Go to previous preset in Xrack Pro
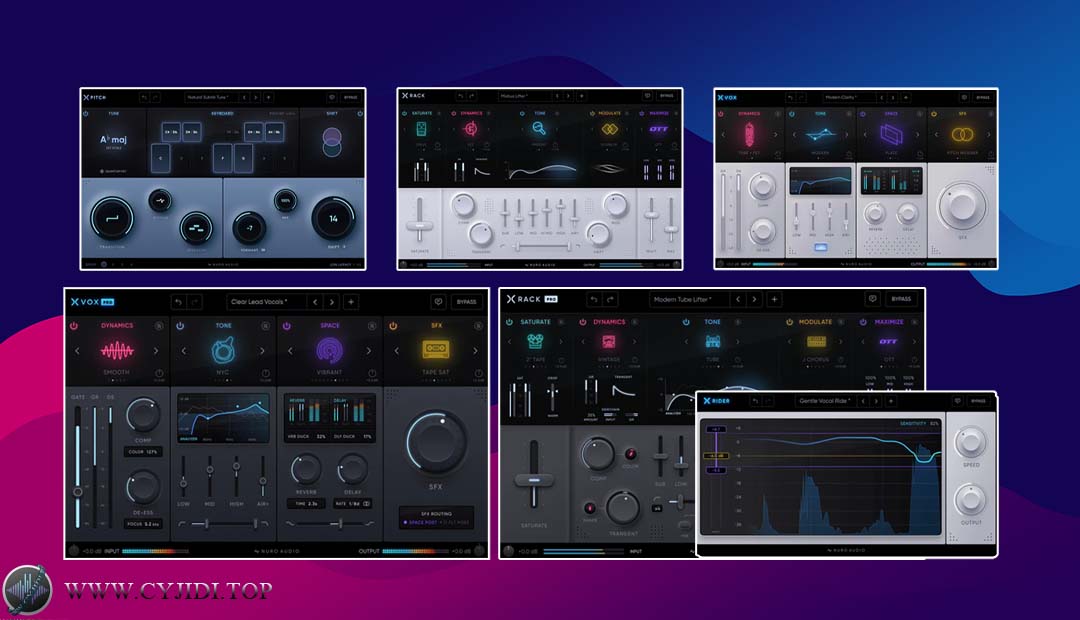The height and width of the screenshot is (620, 1080). click(x=738, y=299)
